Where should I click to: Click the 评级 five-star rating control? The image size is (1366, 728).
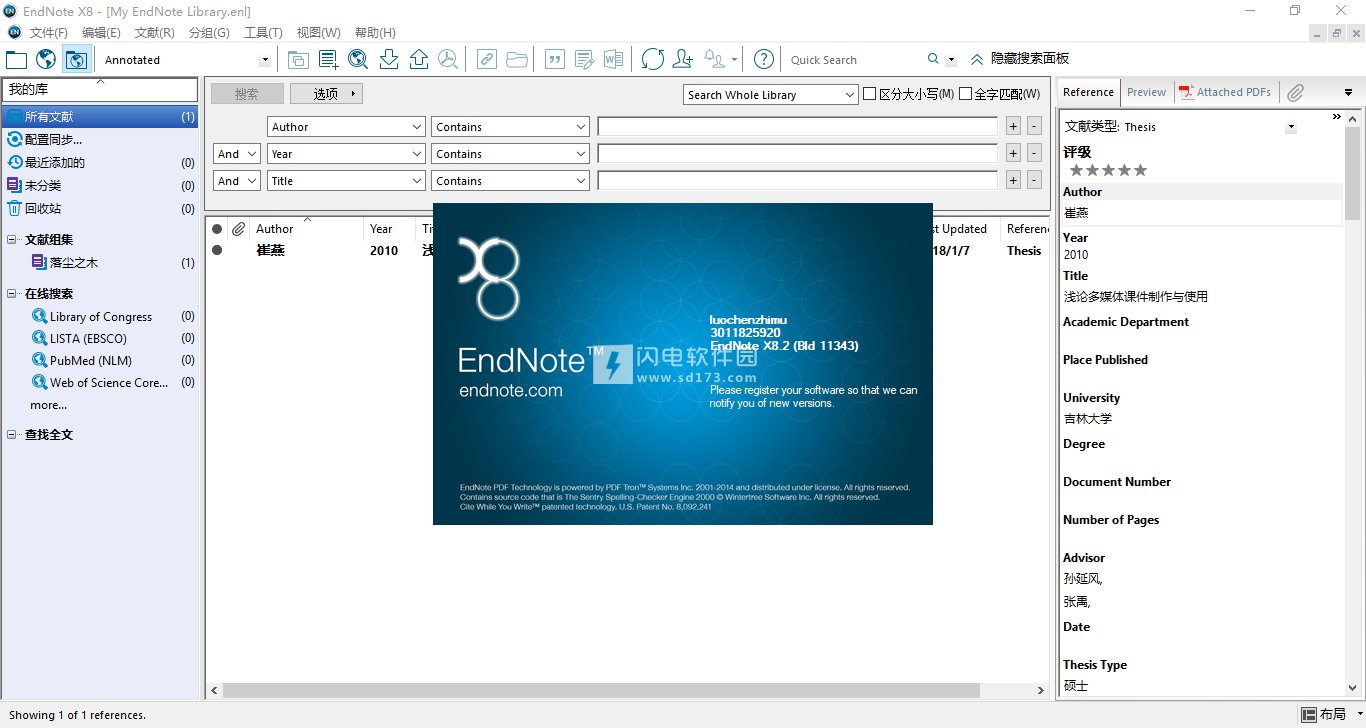tap(1108, 170)
